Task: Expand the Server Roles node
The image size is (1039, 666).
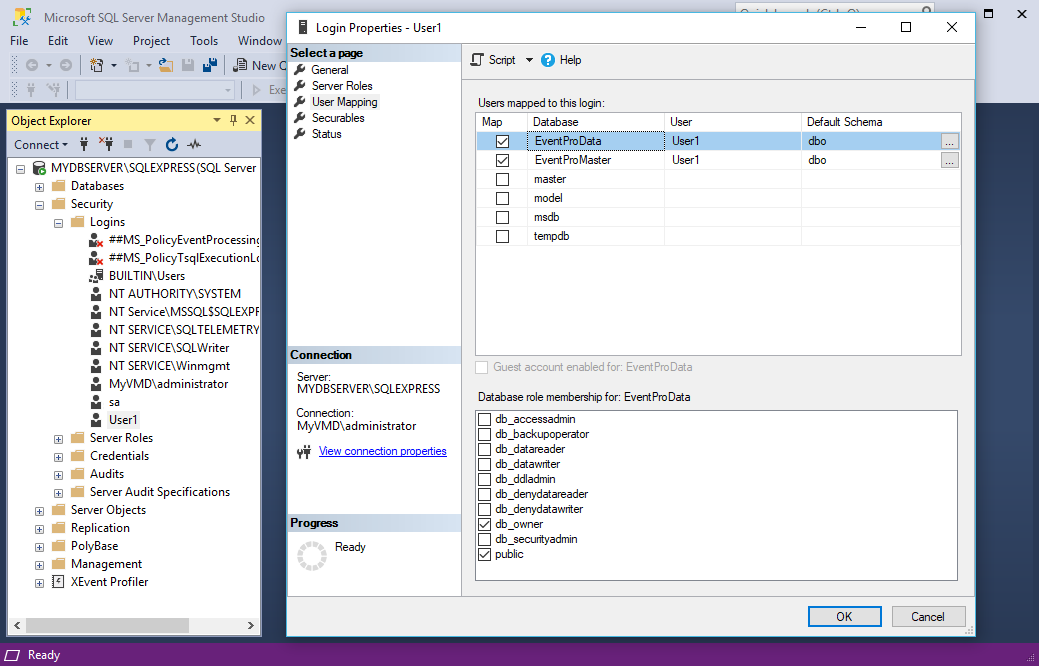Action: pyautogui.click(x=58, y=439)
